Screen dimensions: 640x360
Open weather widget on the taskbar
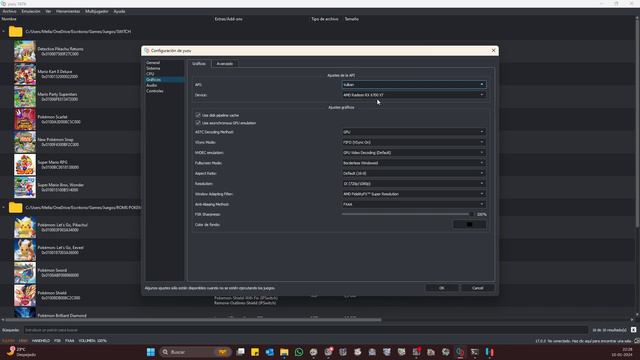[21, 352]
